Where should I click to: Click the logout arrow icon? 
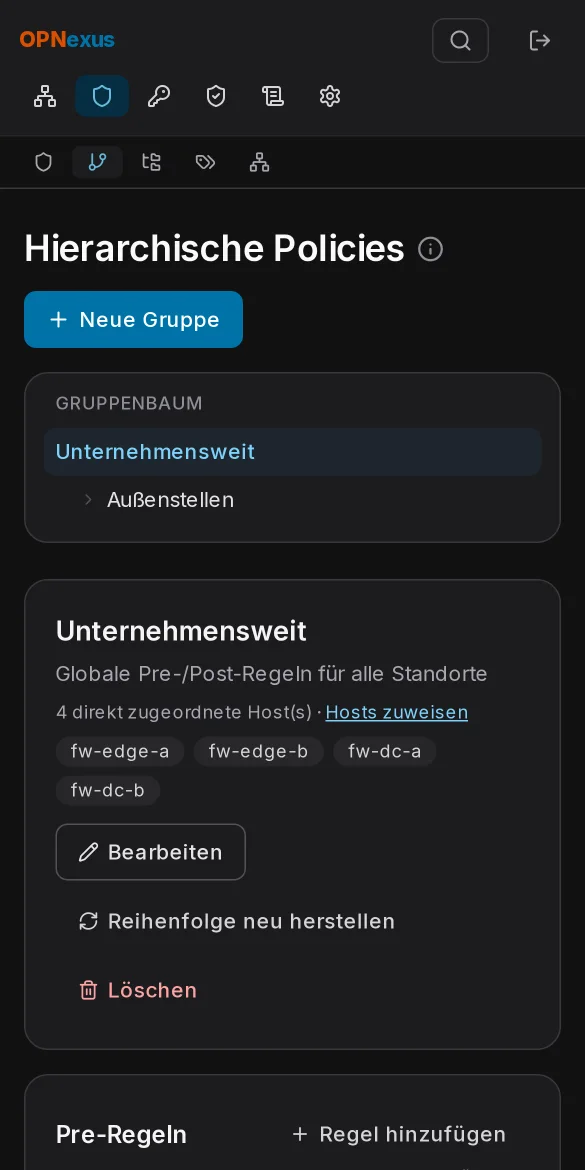[x=539, y=40]
